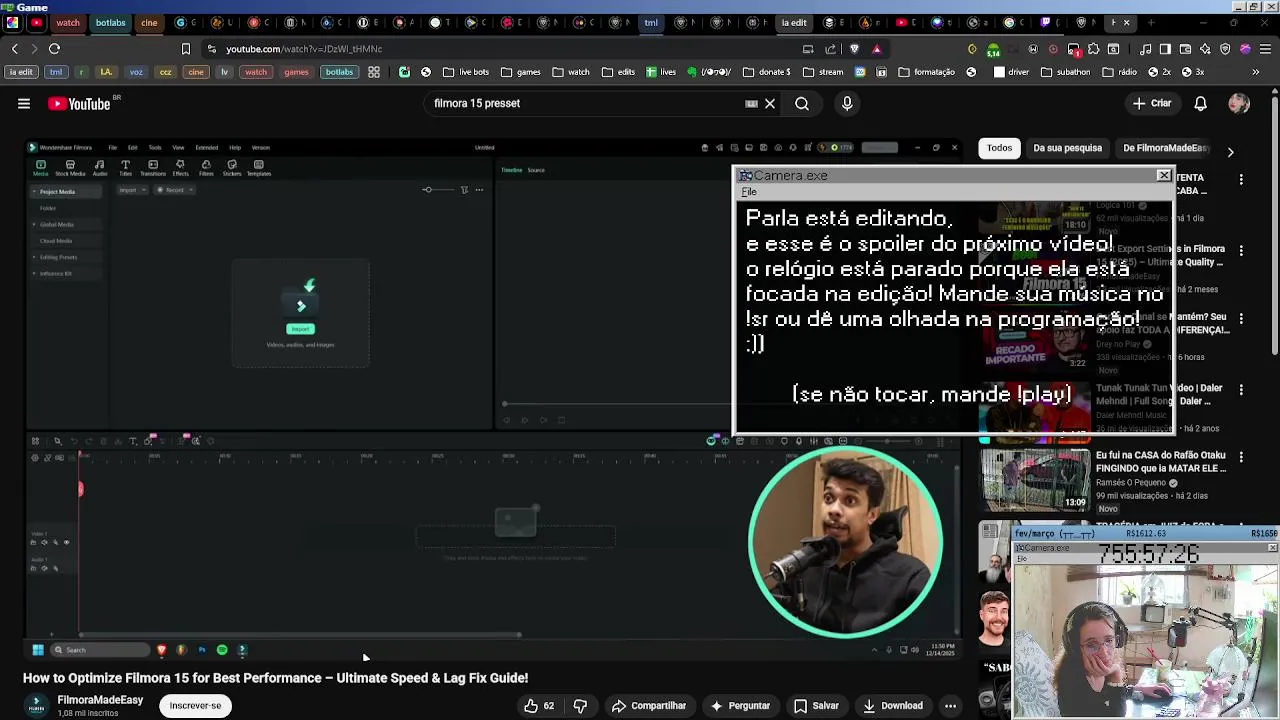The height and width of the screenshot is (720, 1280).
Task: Reload the page in the browser
Action: click(x=54, y=48)
